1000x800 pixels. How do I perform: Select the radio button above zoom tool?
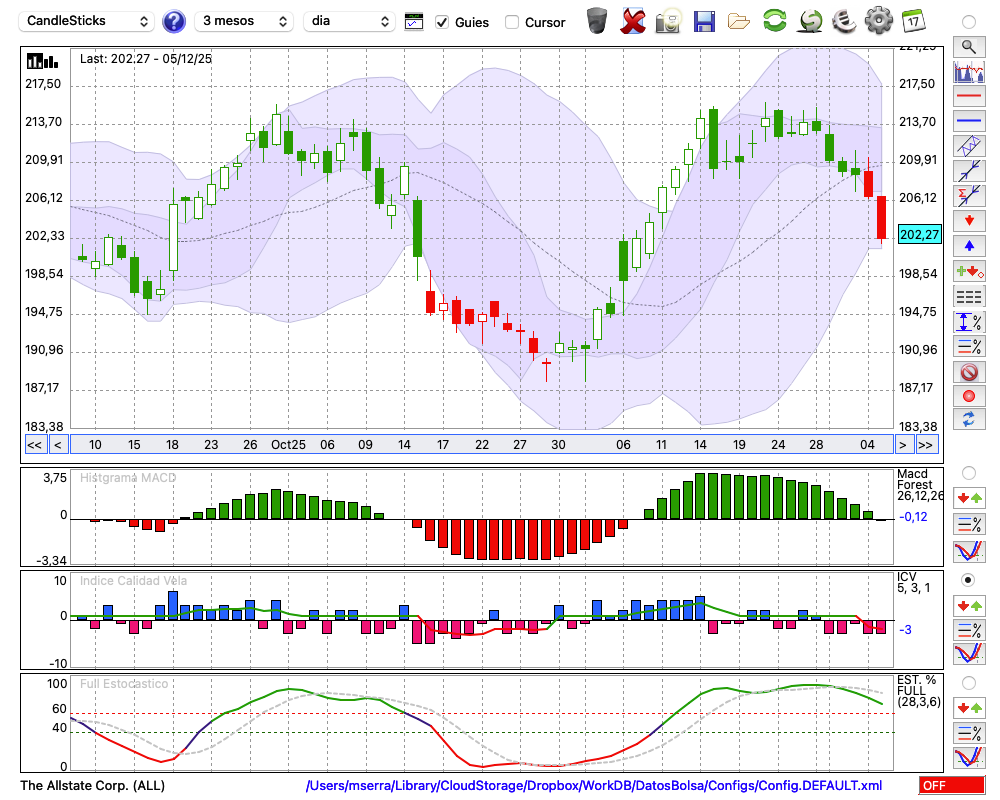click(x=969, y=22)
